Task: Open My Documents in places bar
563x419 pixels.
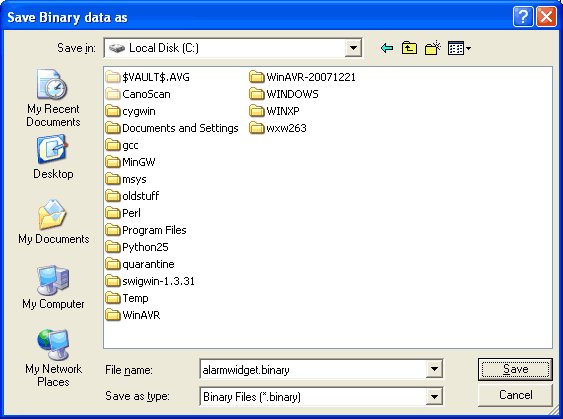Action: [x=53, y=222]
